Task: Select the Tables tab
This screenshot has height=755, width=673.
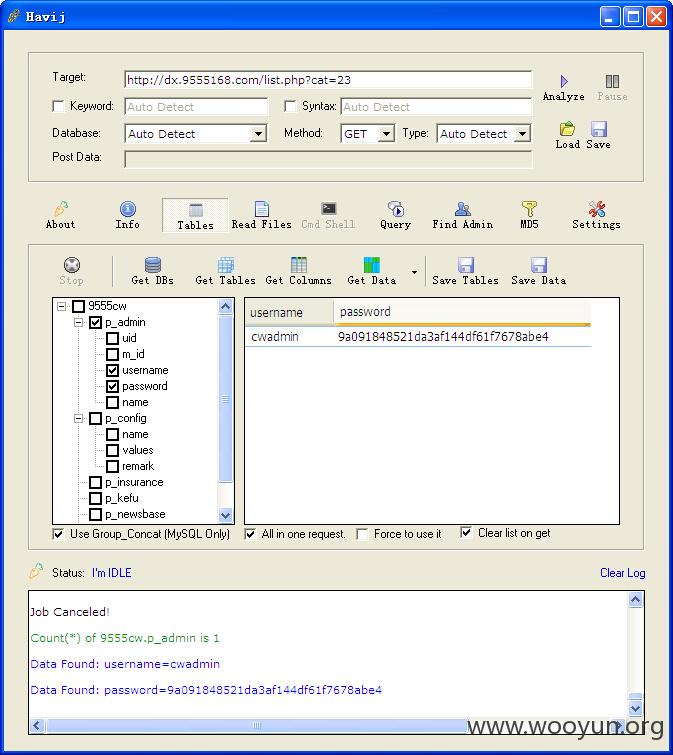Action: pyautogui.click(x=195, y=215)
